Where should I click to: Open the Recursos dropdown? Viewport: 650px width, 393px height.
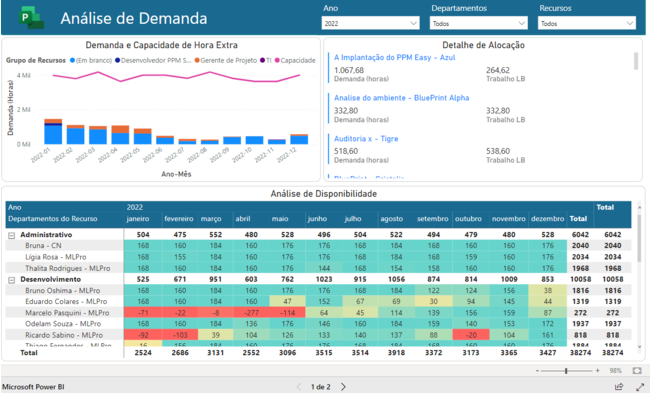tap(587, 23)
